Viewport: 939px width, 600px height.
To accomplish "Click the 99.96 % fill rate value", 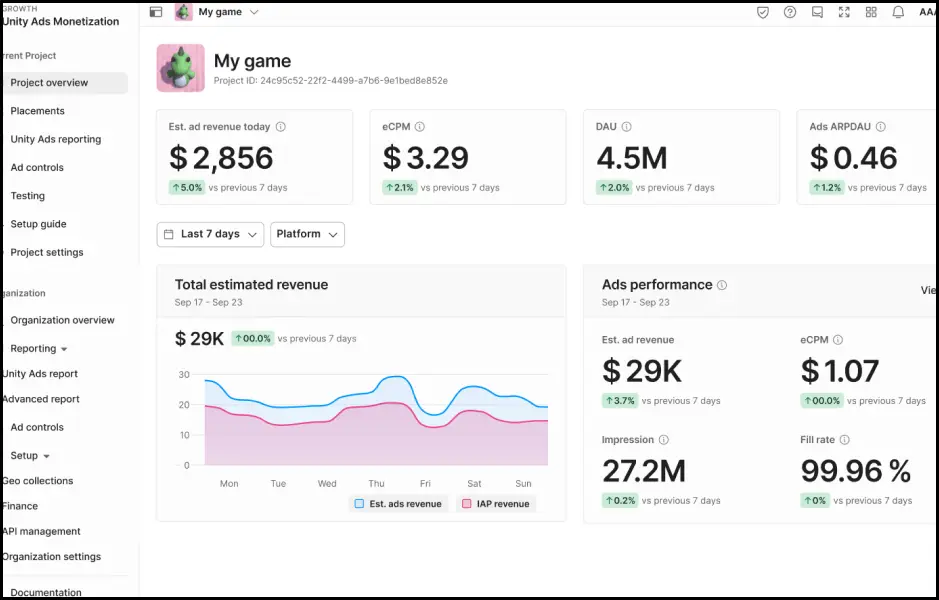I will tap(856, 471).
